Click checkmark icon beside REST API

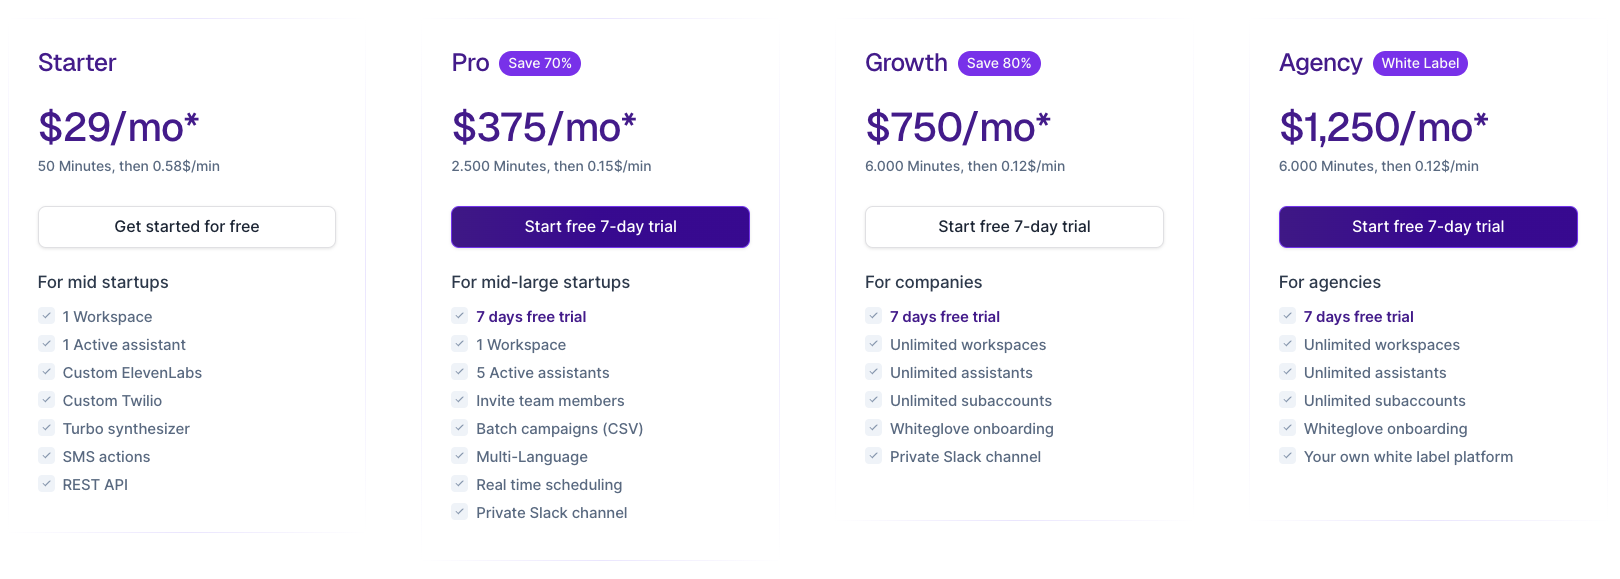coord(46,484)
